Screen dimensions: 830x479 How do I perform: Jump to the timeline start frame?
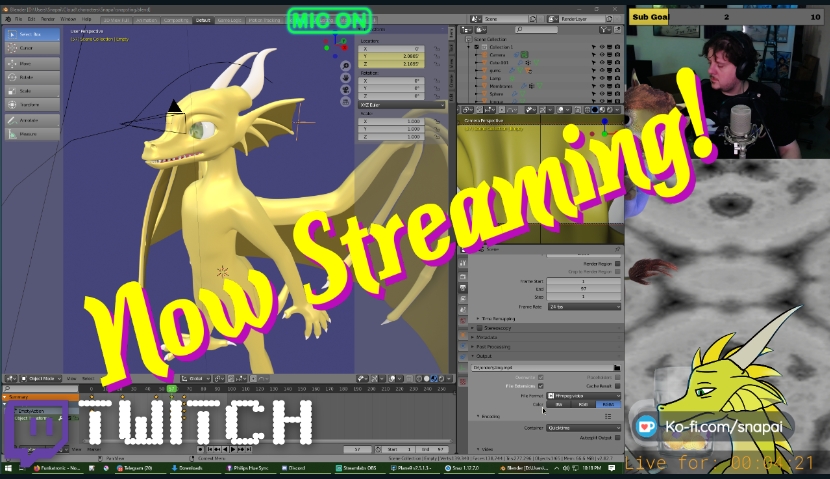click(x=210, y=449)
